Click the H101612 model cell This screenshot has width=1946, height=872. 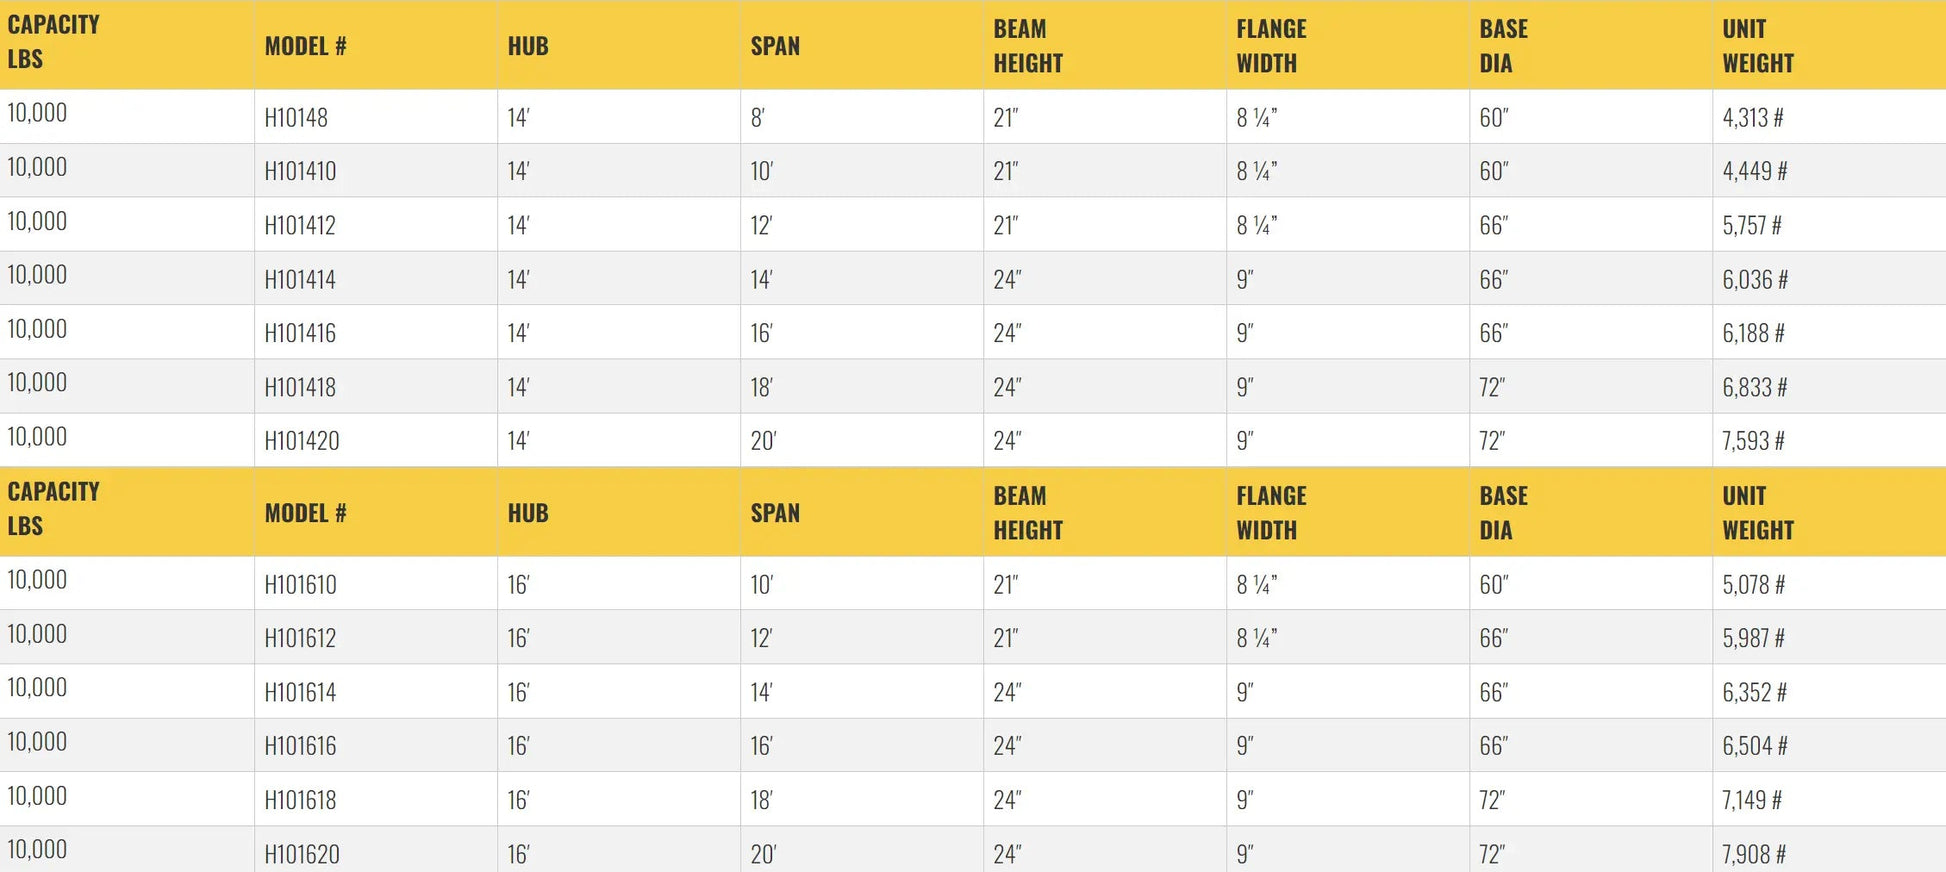[300, 639]
